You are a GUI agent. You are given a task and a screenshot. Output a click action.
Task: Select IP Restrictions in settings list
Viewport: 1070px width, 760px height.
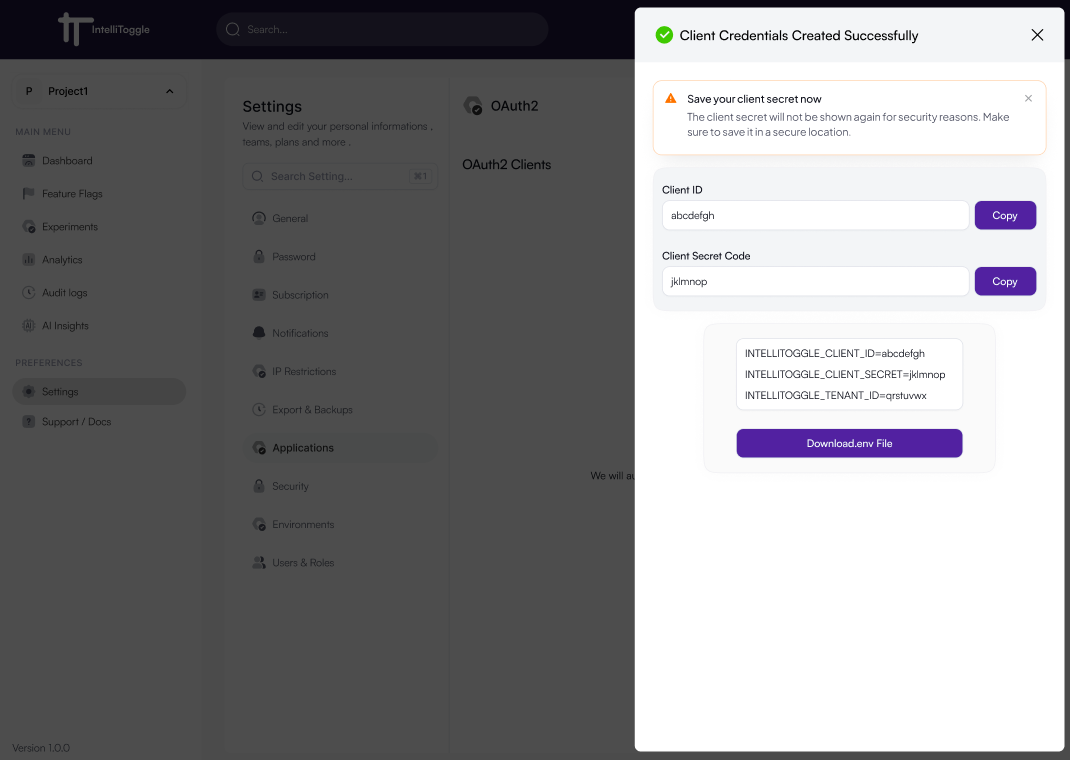pyautogui.click(x=304, y=371)
